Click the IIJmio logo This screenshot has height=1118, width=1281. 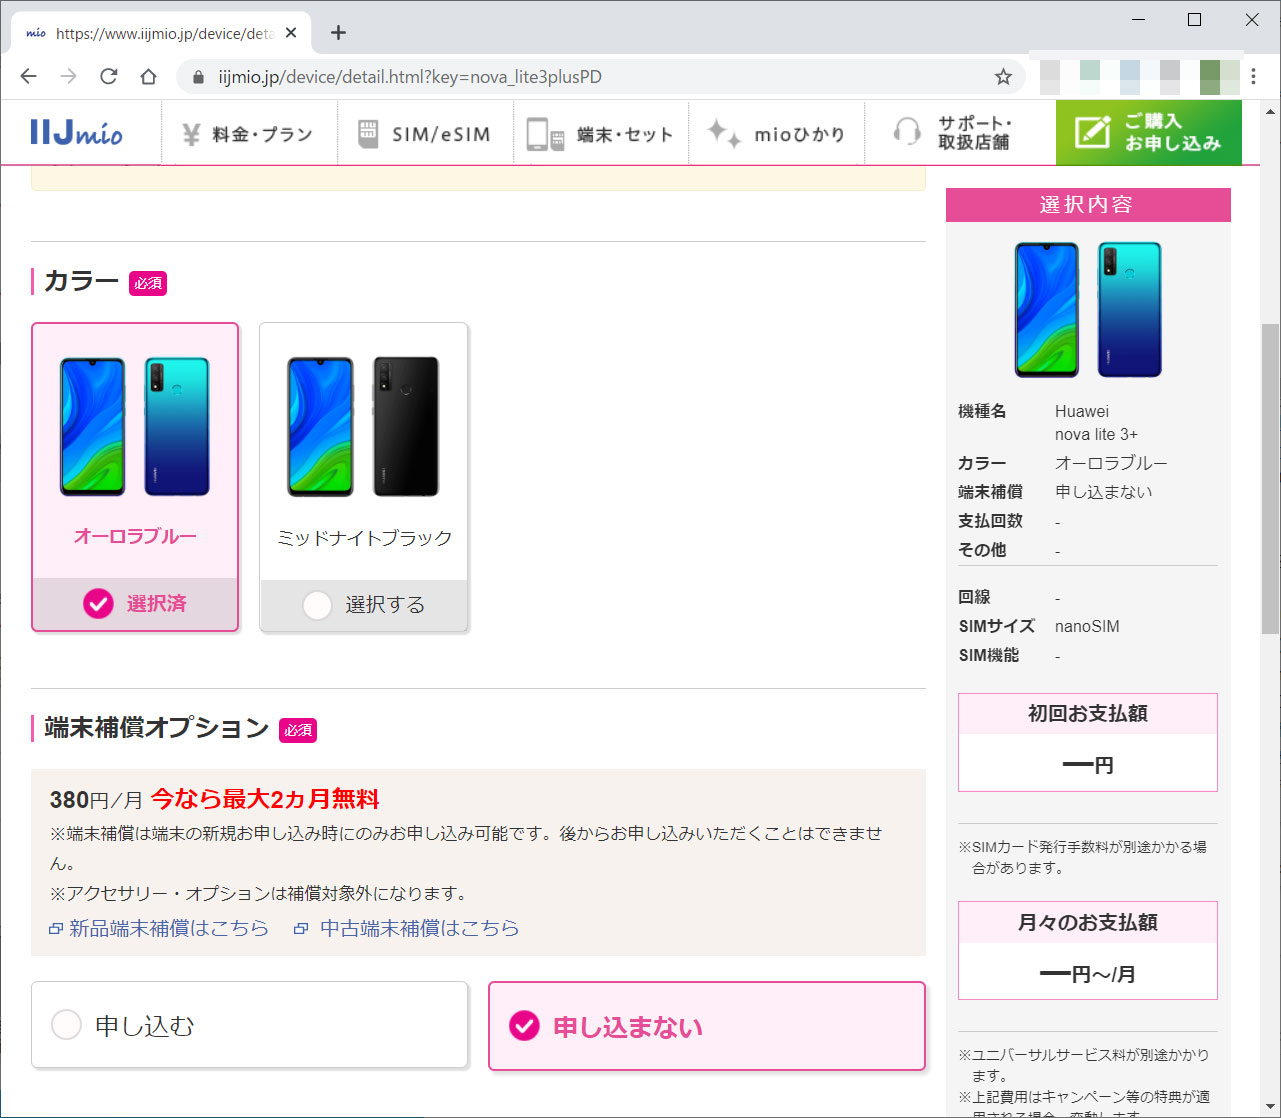tap(76, 132)
